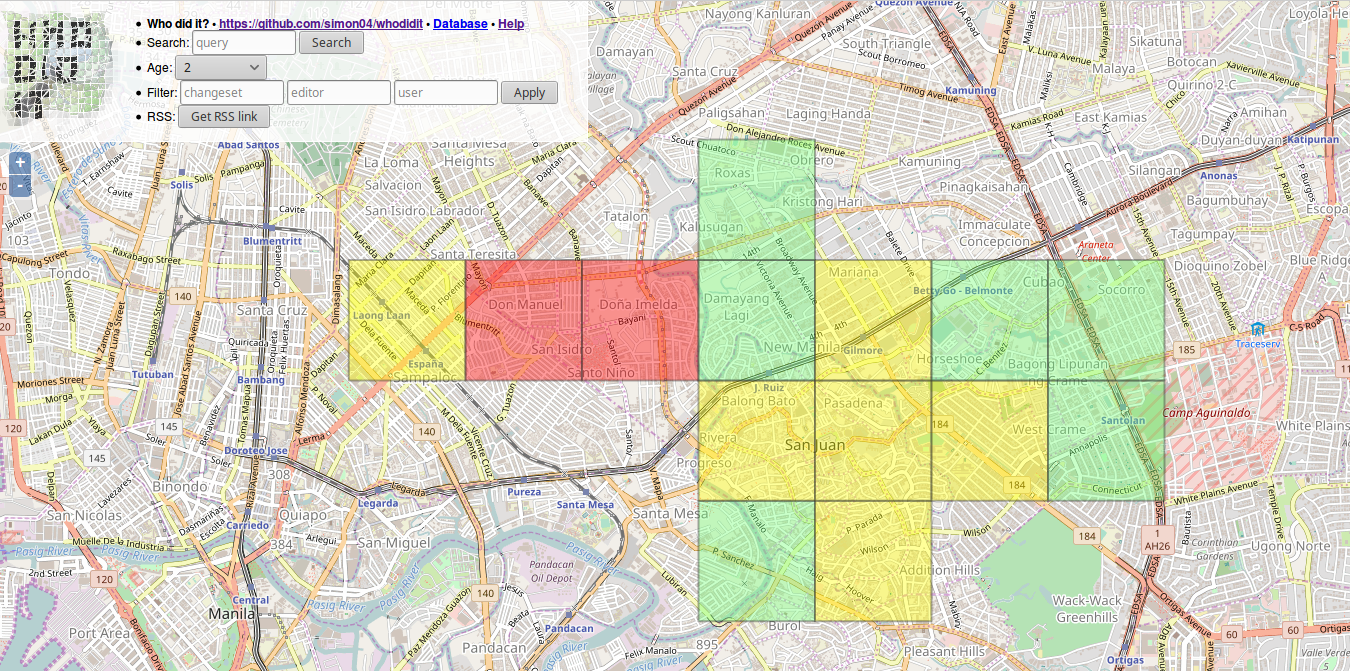Click the Legarda station label
The width and height of the screenshot is (1350, 671).
(378, 503)
